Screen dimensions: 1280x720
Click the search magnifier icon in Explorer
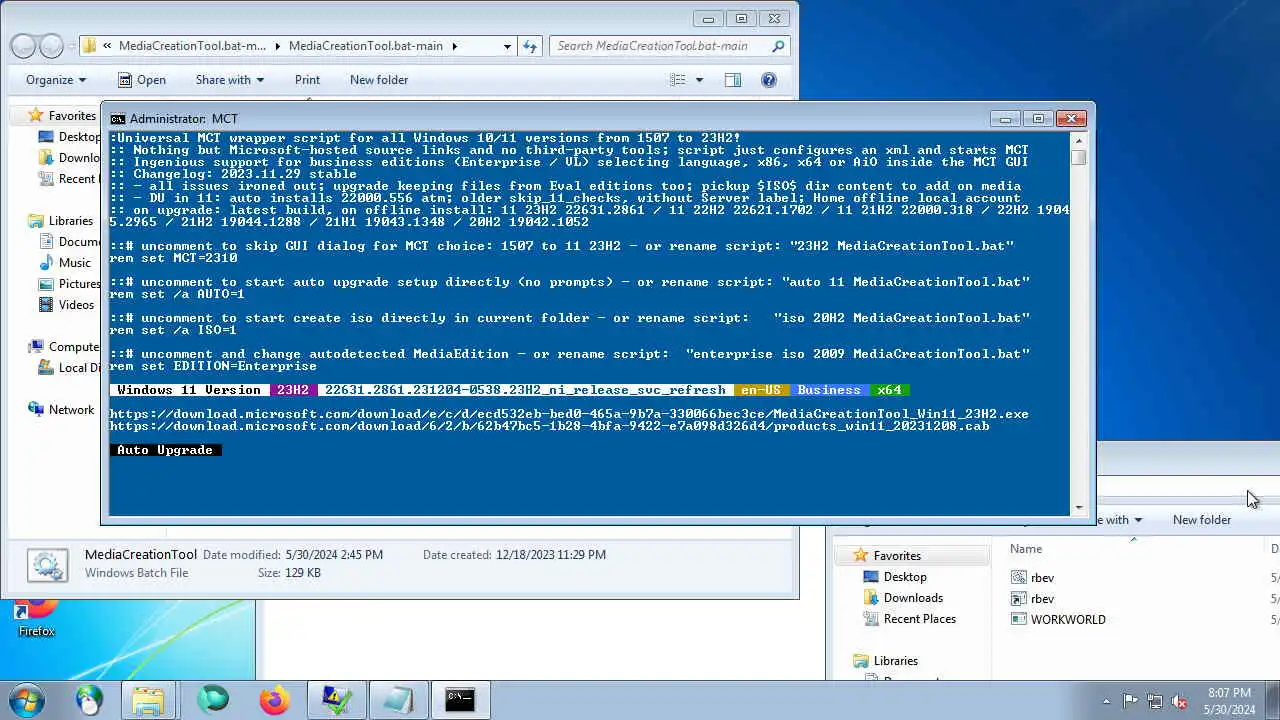point(778,46)
